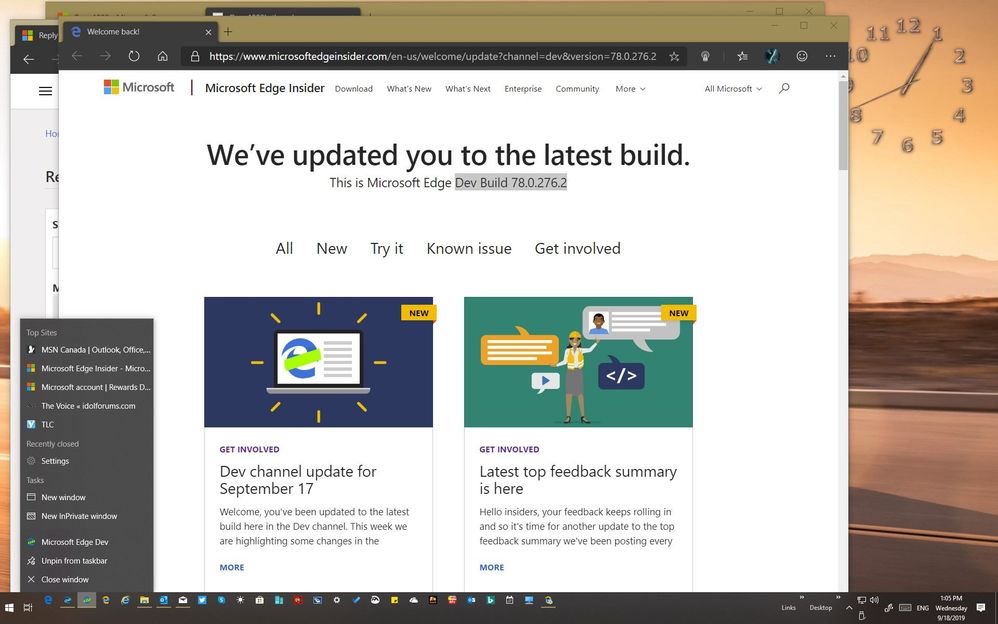The height and width of the screenshot is (624, 998).
Task: Open Internet Explorer from the taskbar
Action: tap(125, 600)
